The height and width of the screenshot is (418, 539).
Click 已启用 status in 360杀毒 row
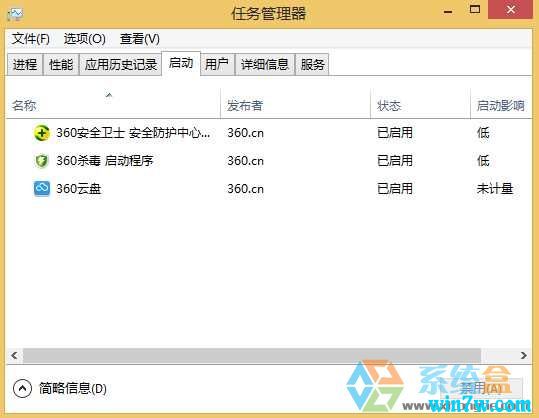[x=395, y=161]
